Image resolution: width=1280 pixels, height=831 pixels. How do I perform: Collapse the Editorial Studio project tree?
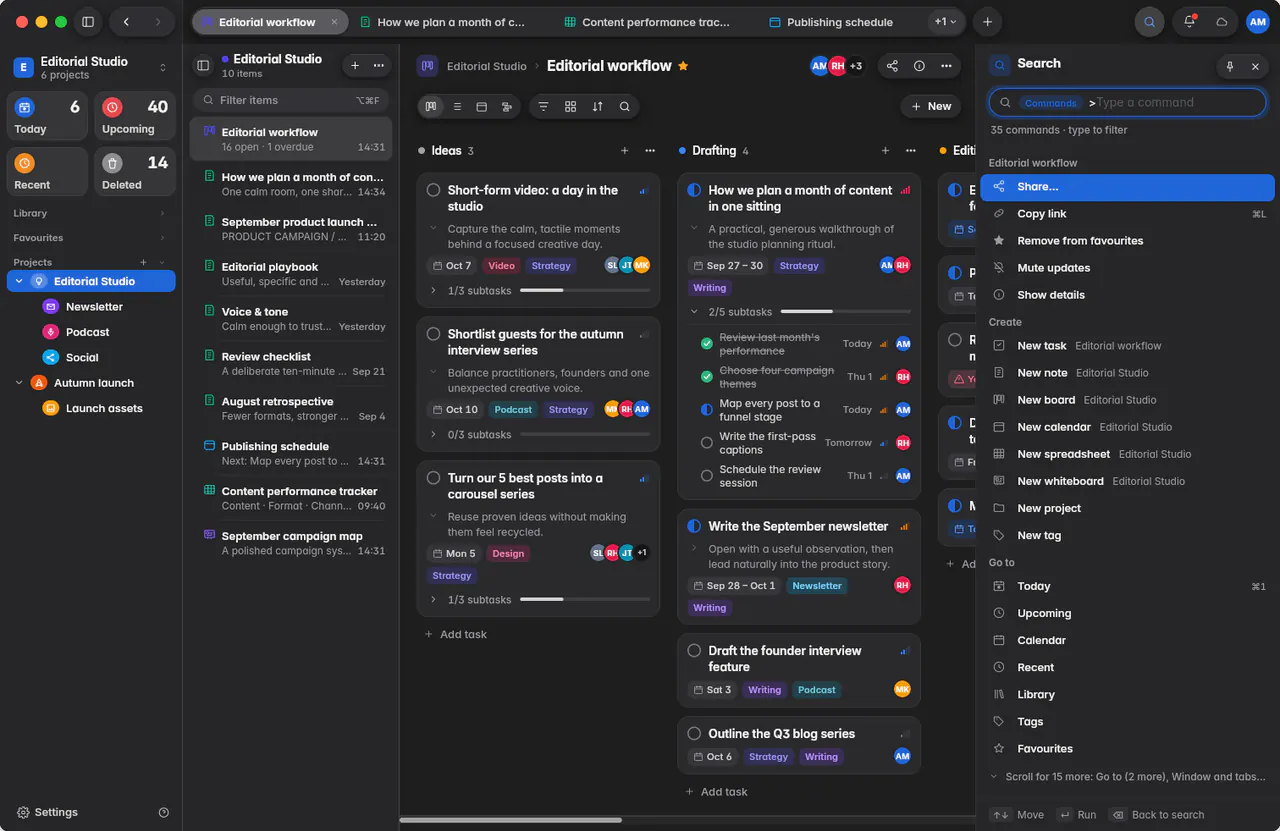click(19, 282)
